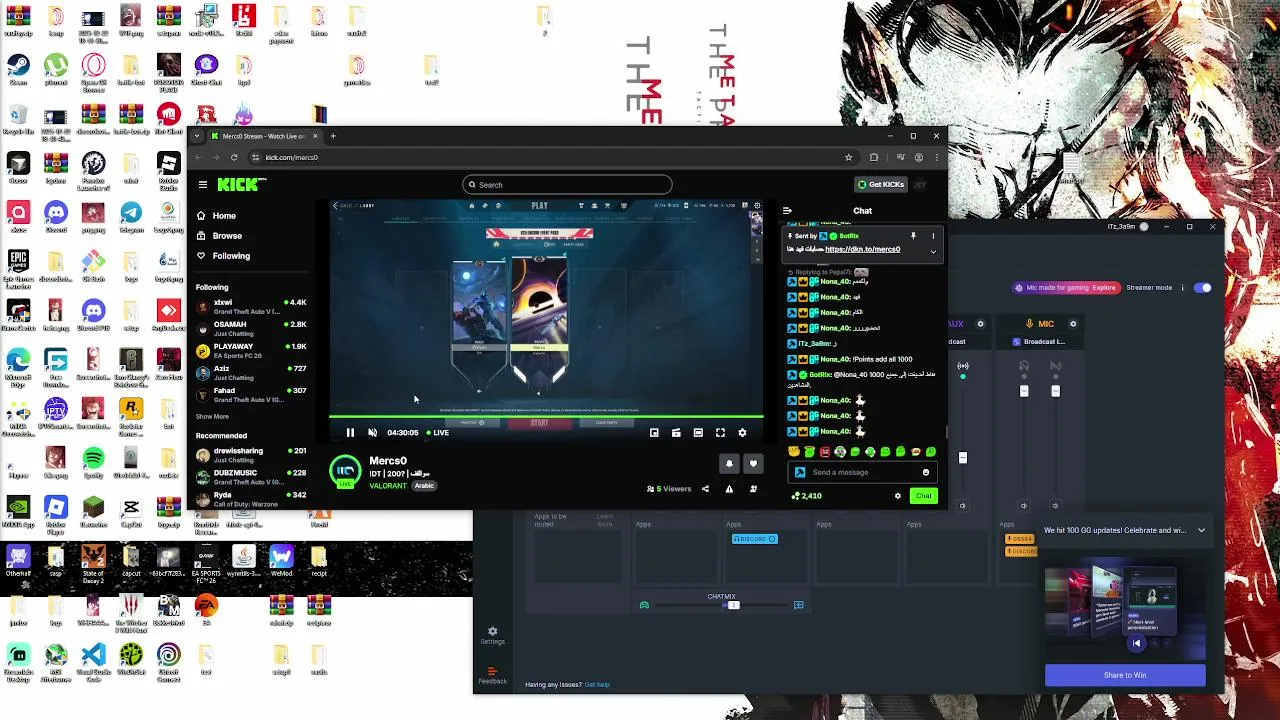1280x720 pixels.
Task: Open Following in Kick sidebar
Action: [223, 256]
